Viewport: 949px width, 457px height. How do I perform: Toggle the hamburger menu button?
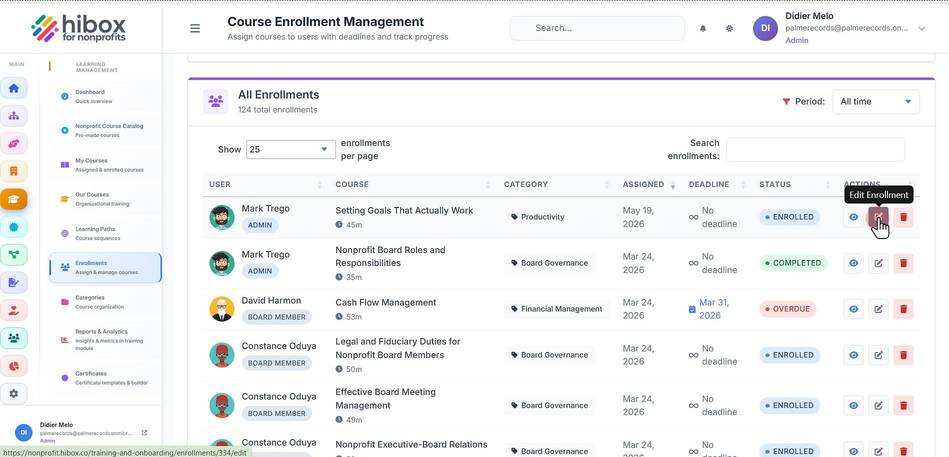(x=195, y=28)
